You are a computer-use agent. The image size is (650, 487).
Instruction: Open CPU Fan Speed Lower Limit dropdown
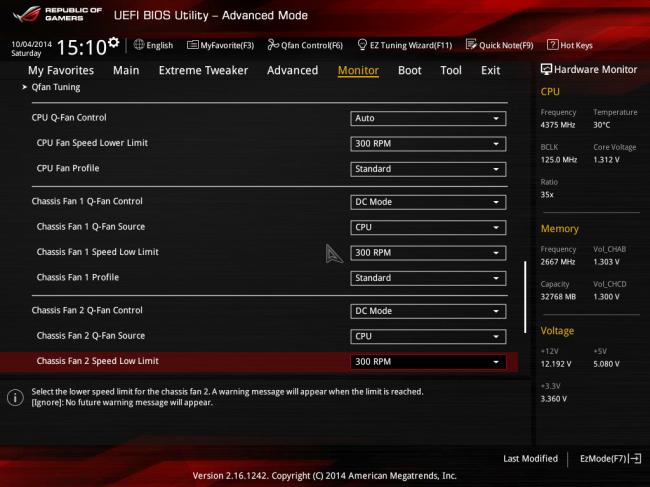tap(428, 144)
